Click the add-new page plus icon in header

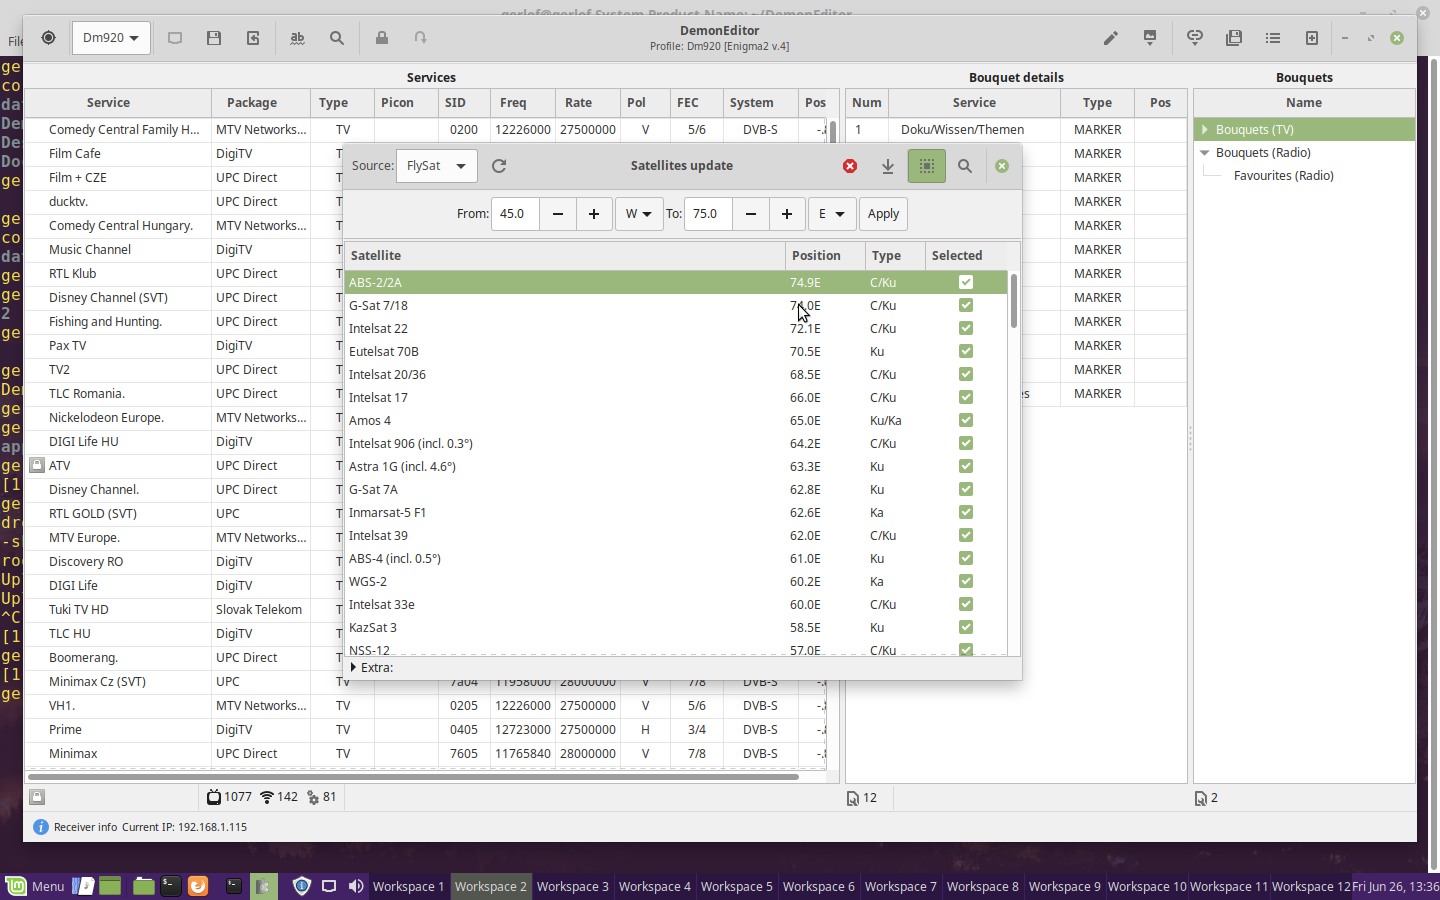(x=1312, y=38)
